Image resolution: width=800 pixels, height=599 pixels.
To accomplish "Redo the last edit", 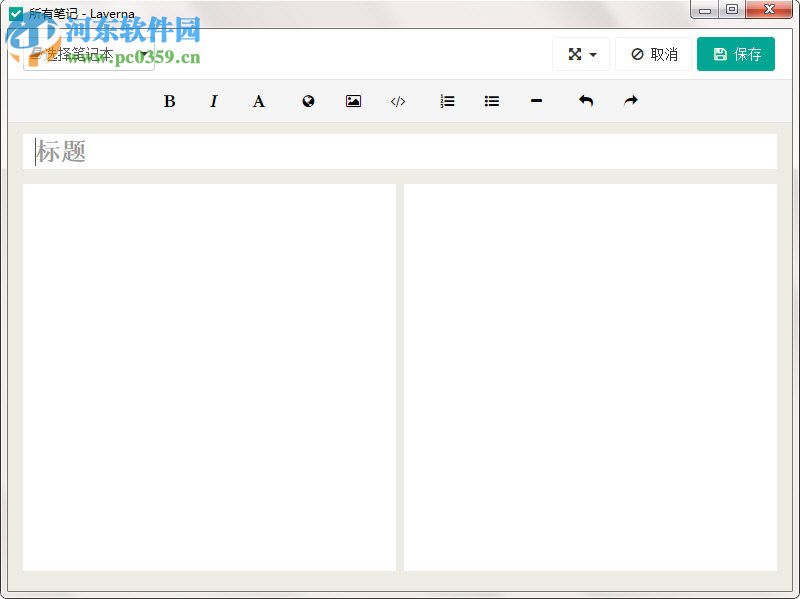I will coord(631,101).
